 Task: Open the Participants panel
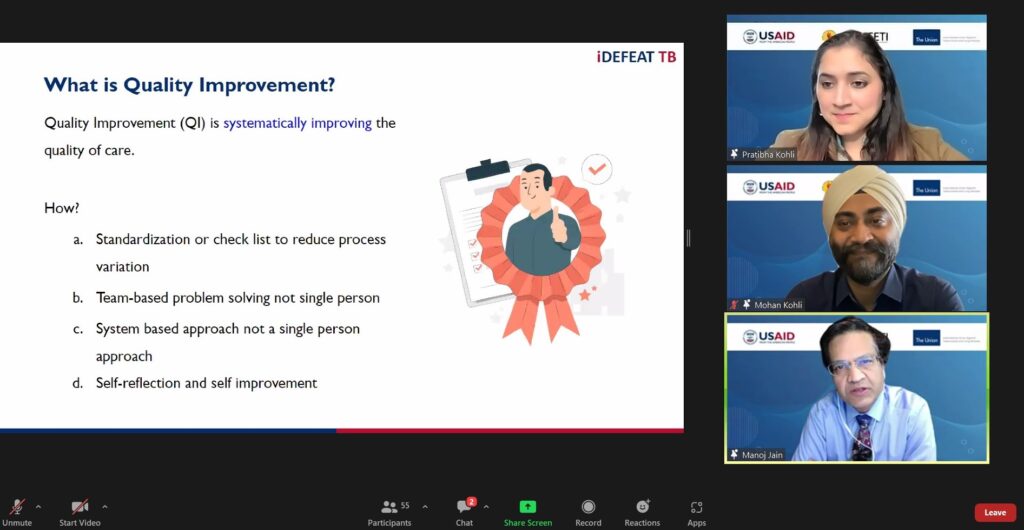click(x=388, y=507)
